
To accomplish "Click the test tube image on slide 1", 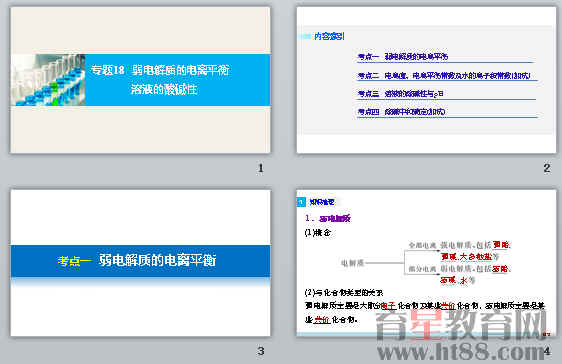I will click(x=48, y=80).
